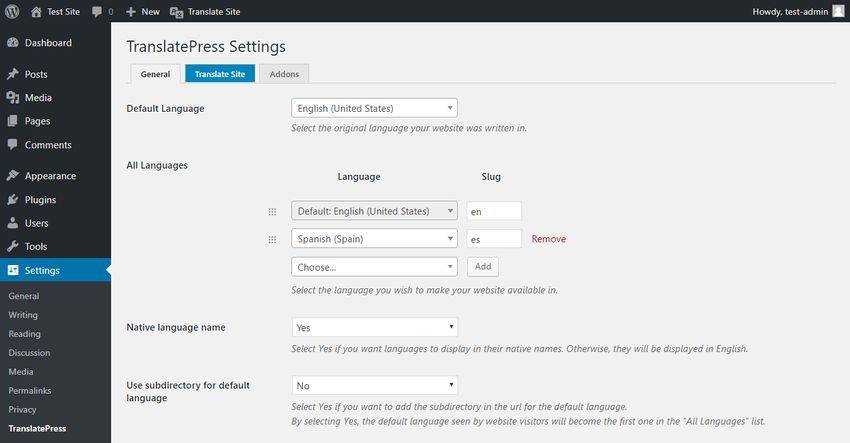Open the comments bubble in admin bar
Viewport: 850px width, 443px height.
click(x=97, y=11)
